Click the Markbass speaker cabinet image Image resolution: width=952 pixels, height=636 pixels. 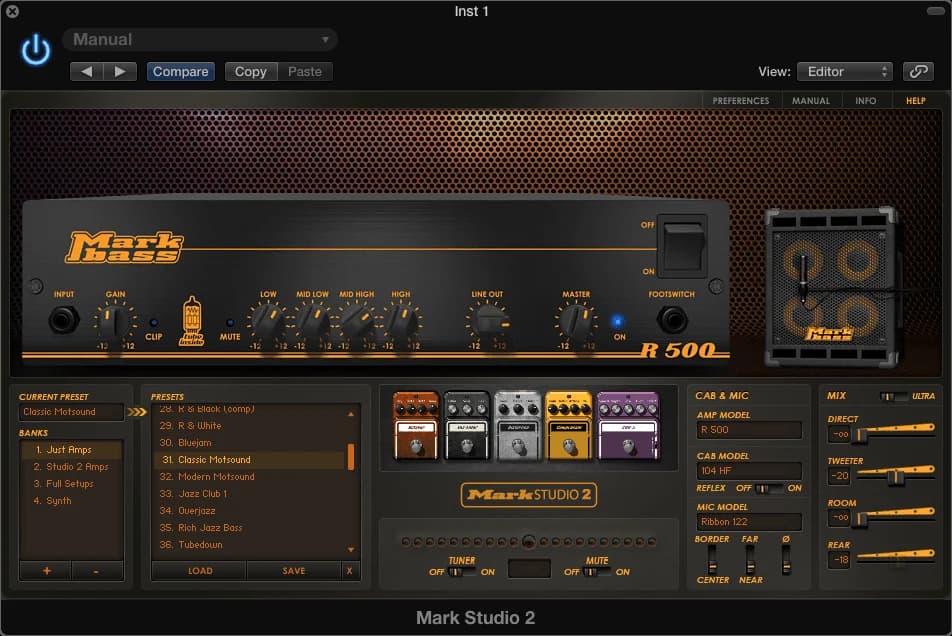pyautogui.click(x=830, y=288)
